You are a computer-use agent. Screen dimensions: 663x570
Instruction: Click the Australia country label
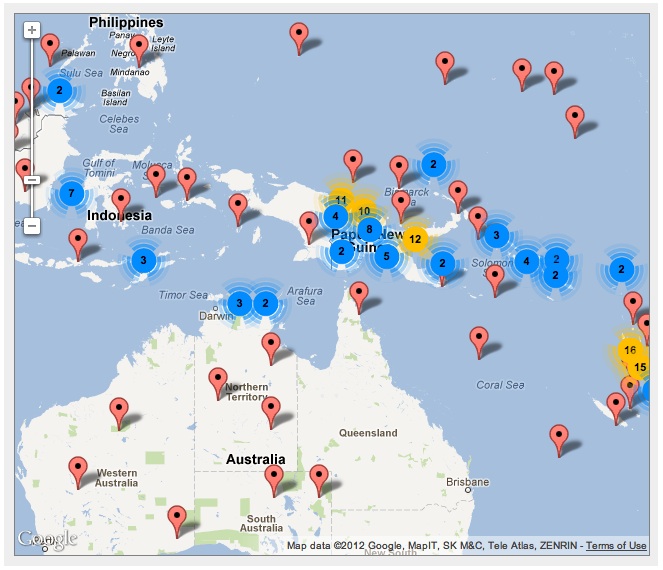click(255, 459)
